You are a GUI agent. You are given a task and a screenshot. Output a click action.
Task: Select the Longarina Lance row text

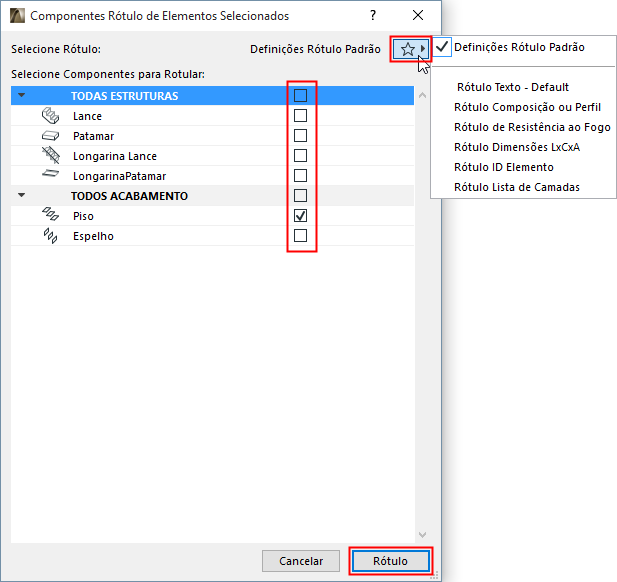pos(115,156)
